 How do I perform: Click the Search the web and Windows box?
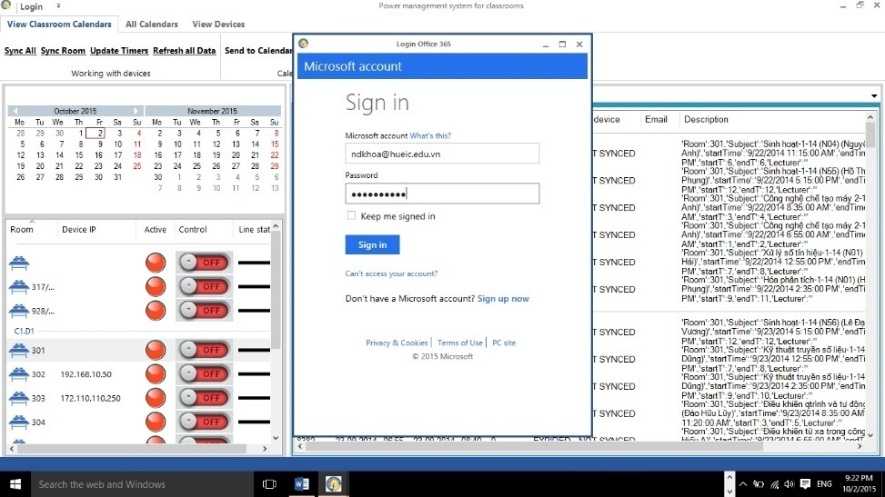tap(141, 484)
